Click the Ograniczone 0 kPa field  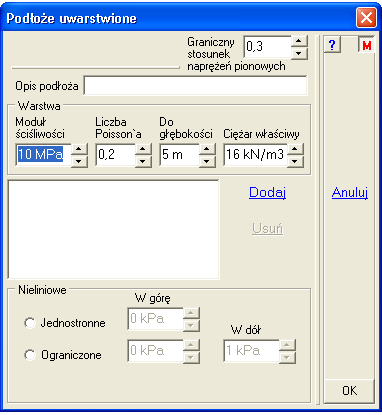click(x=155, y=351)
